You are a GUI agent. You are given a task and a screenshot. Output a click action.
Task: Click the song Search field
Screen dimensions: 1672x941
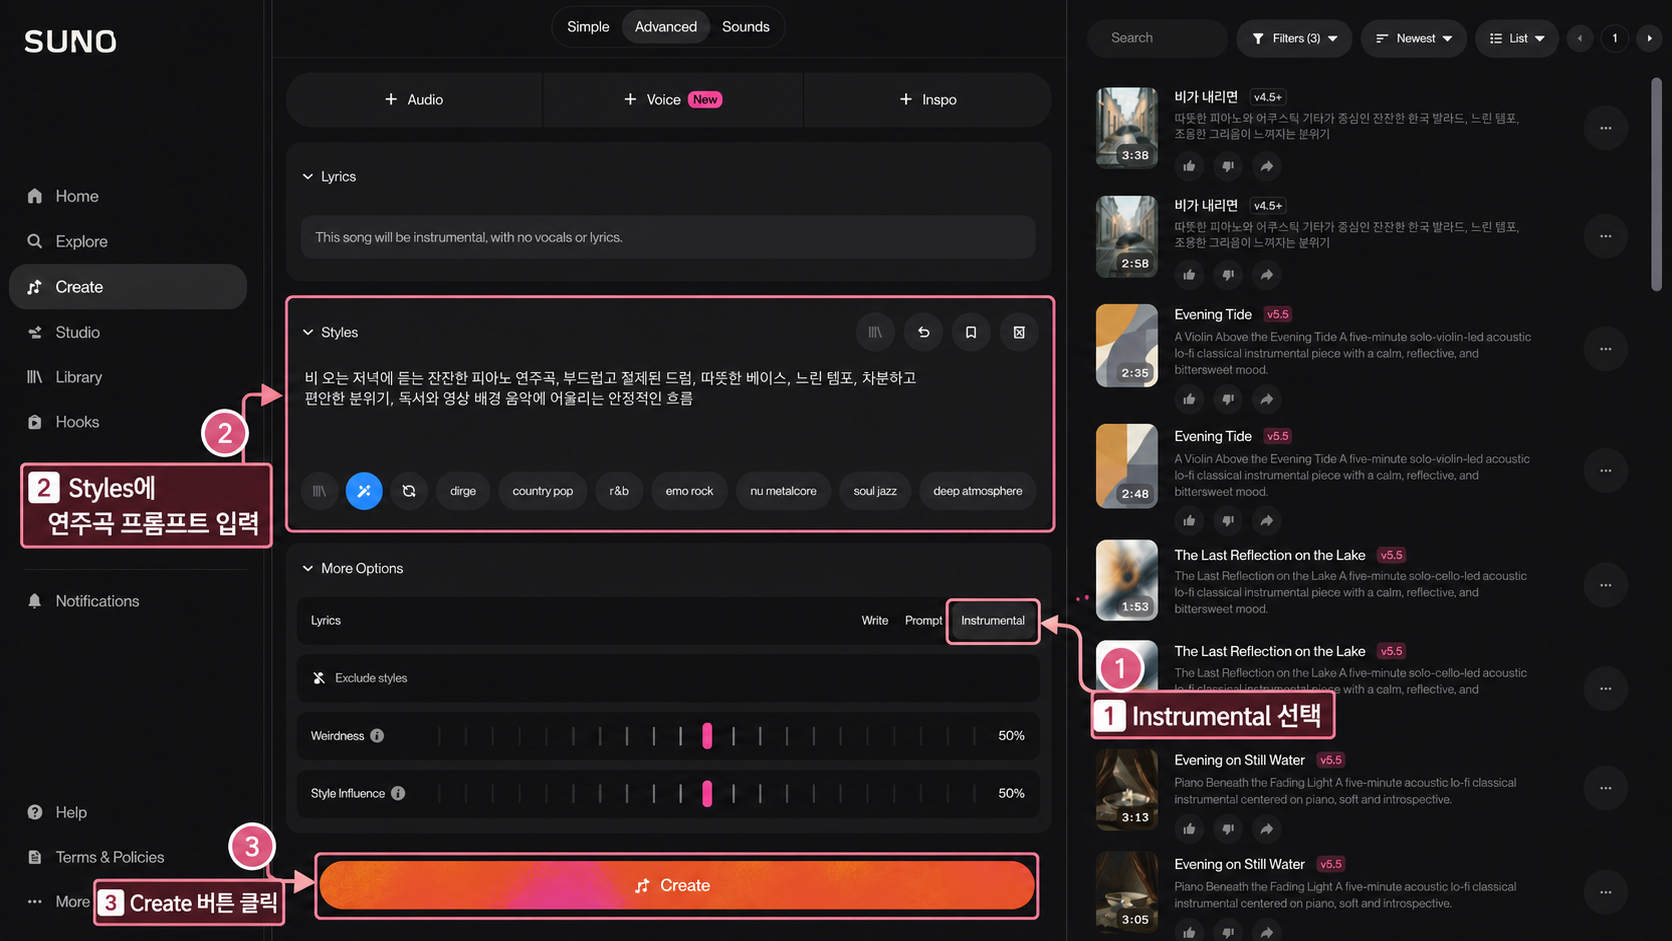[1158, 38]
